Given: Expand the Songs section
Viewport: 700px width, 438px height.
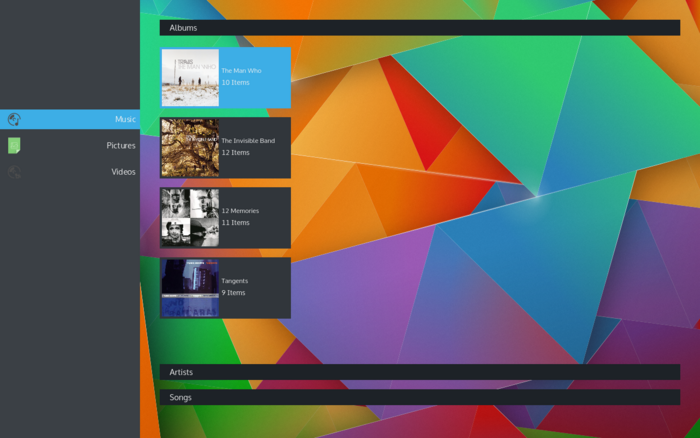Looking at the screenshot, I should [419, 397].
